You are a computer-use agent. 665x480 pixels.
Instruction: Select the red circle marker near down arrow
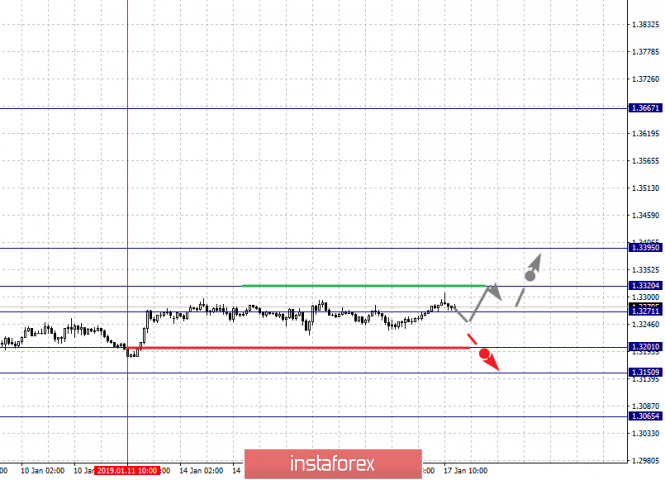pos(484,354)
